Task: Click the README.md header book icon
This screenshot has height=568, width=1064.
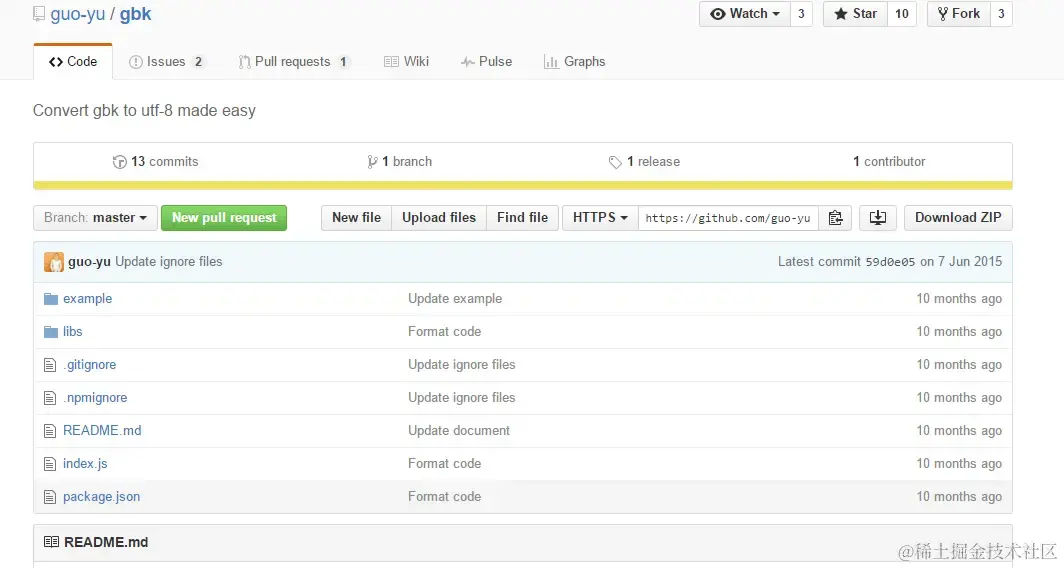Action: 51,542
